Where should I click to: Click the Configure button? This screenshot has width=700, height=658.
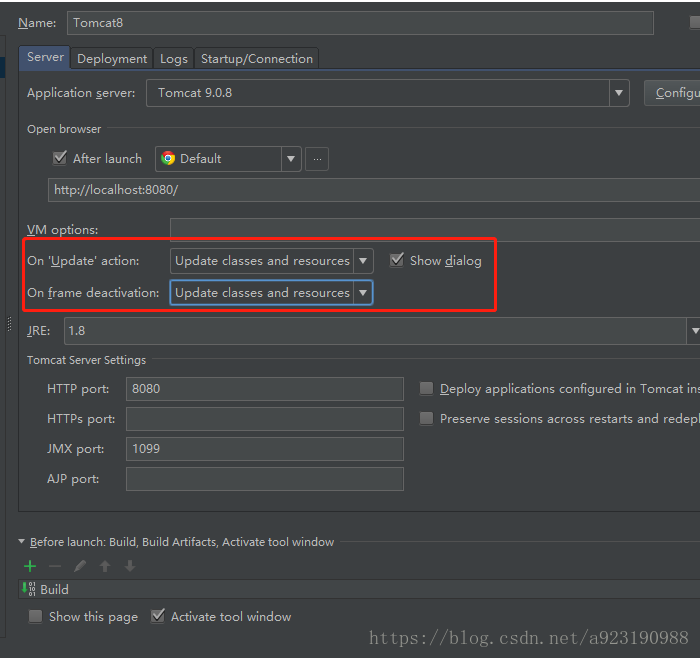pyautogui.click(x=672, y=93)
